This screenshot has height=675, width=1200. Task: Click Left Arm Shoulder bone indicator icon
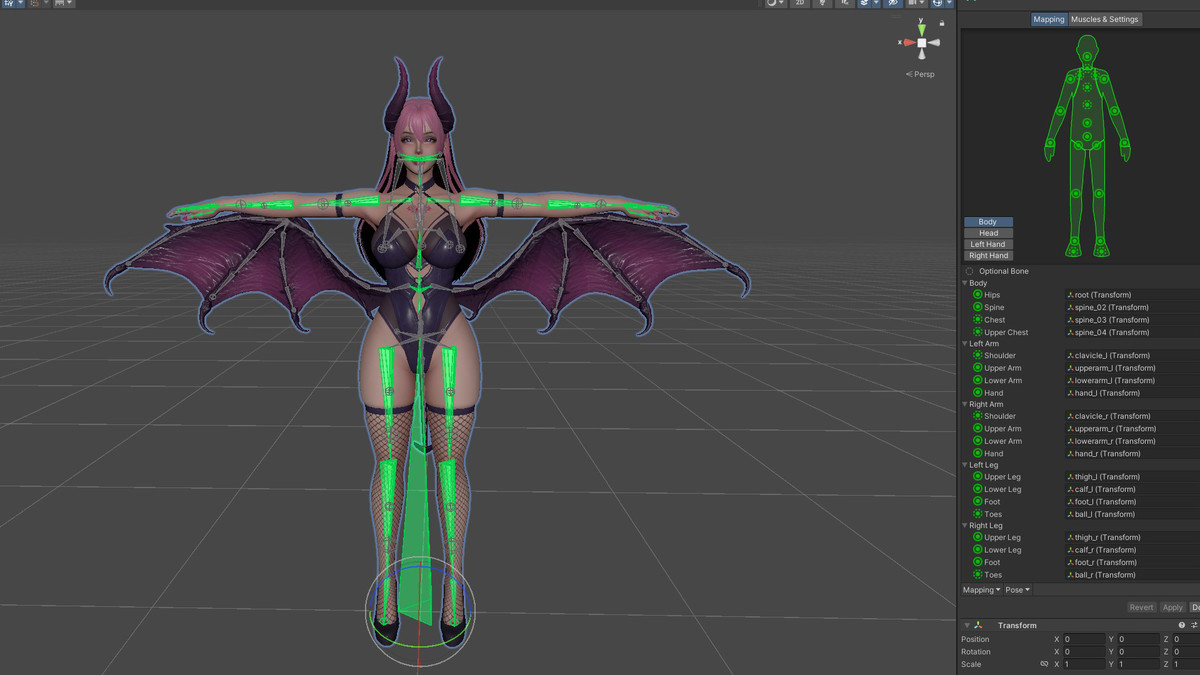pos(977,355)
